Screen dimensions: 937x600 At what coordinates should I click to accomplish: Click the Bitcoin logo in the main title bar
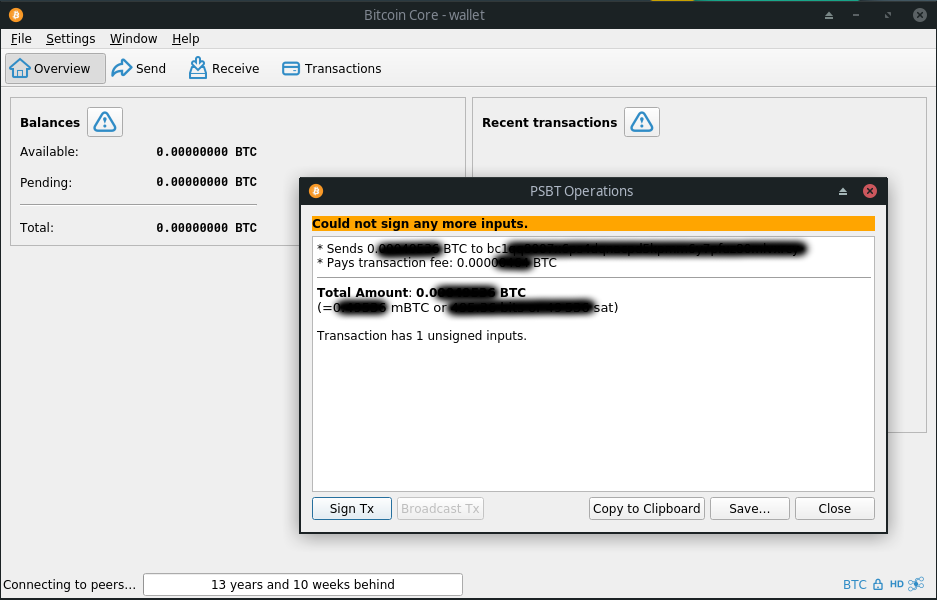point(16,15)
